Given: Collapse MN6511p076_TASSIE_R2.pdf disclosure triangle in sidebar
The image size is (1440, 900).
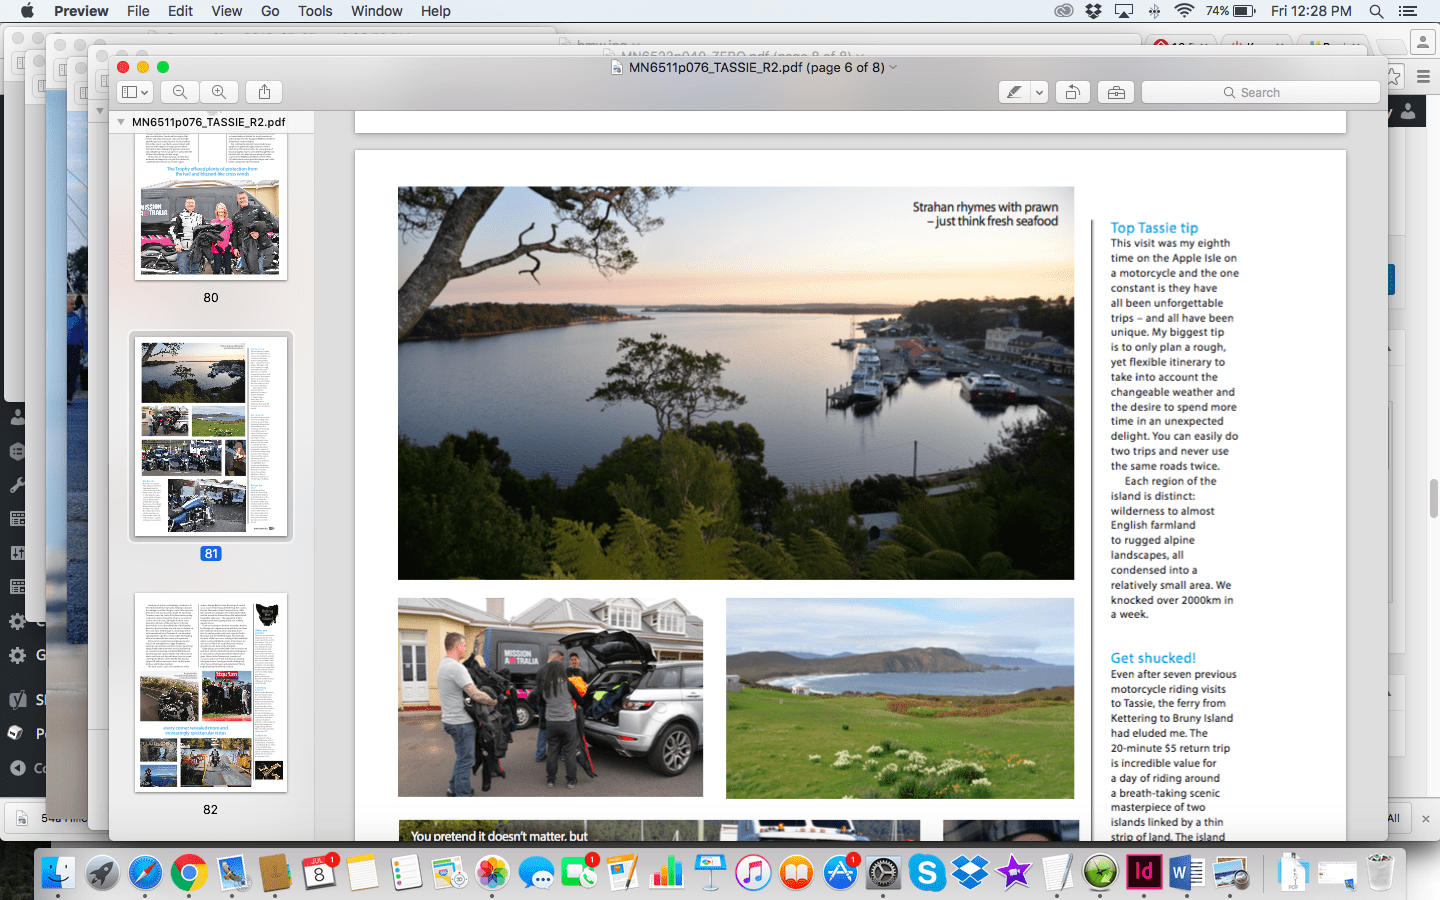Looking at the screenshot, I should click(x=121, y=122).
